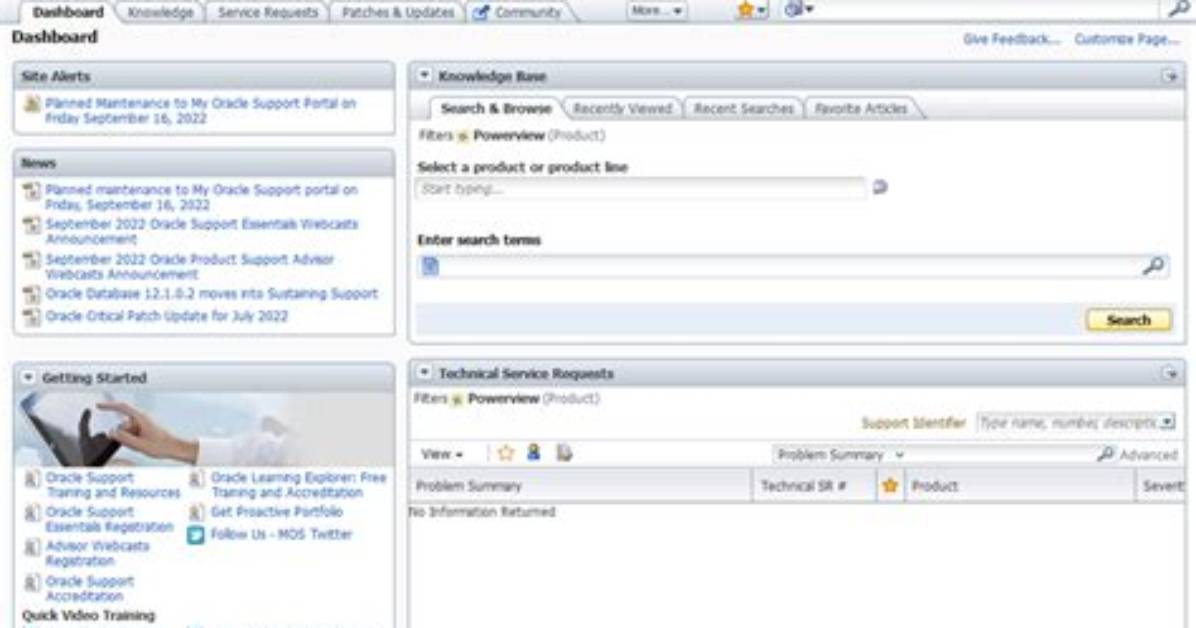Click the product list browse icon
Viewport: 1196px width, 628px height.
[x=879, y=187]
